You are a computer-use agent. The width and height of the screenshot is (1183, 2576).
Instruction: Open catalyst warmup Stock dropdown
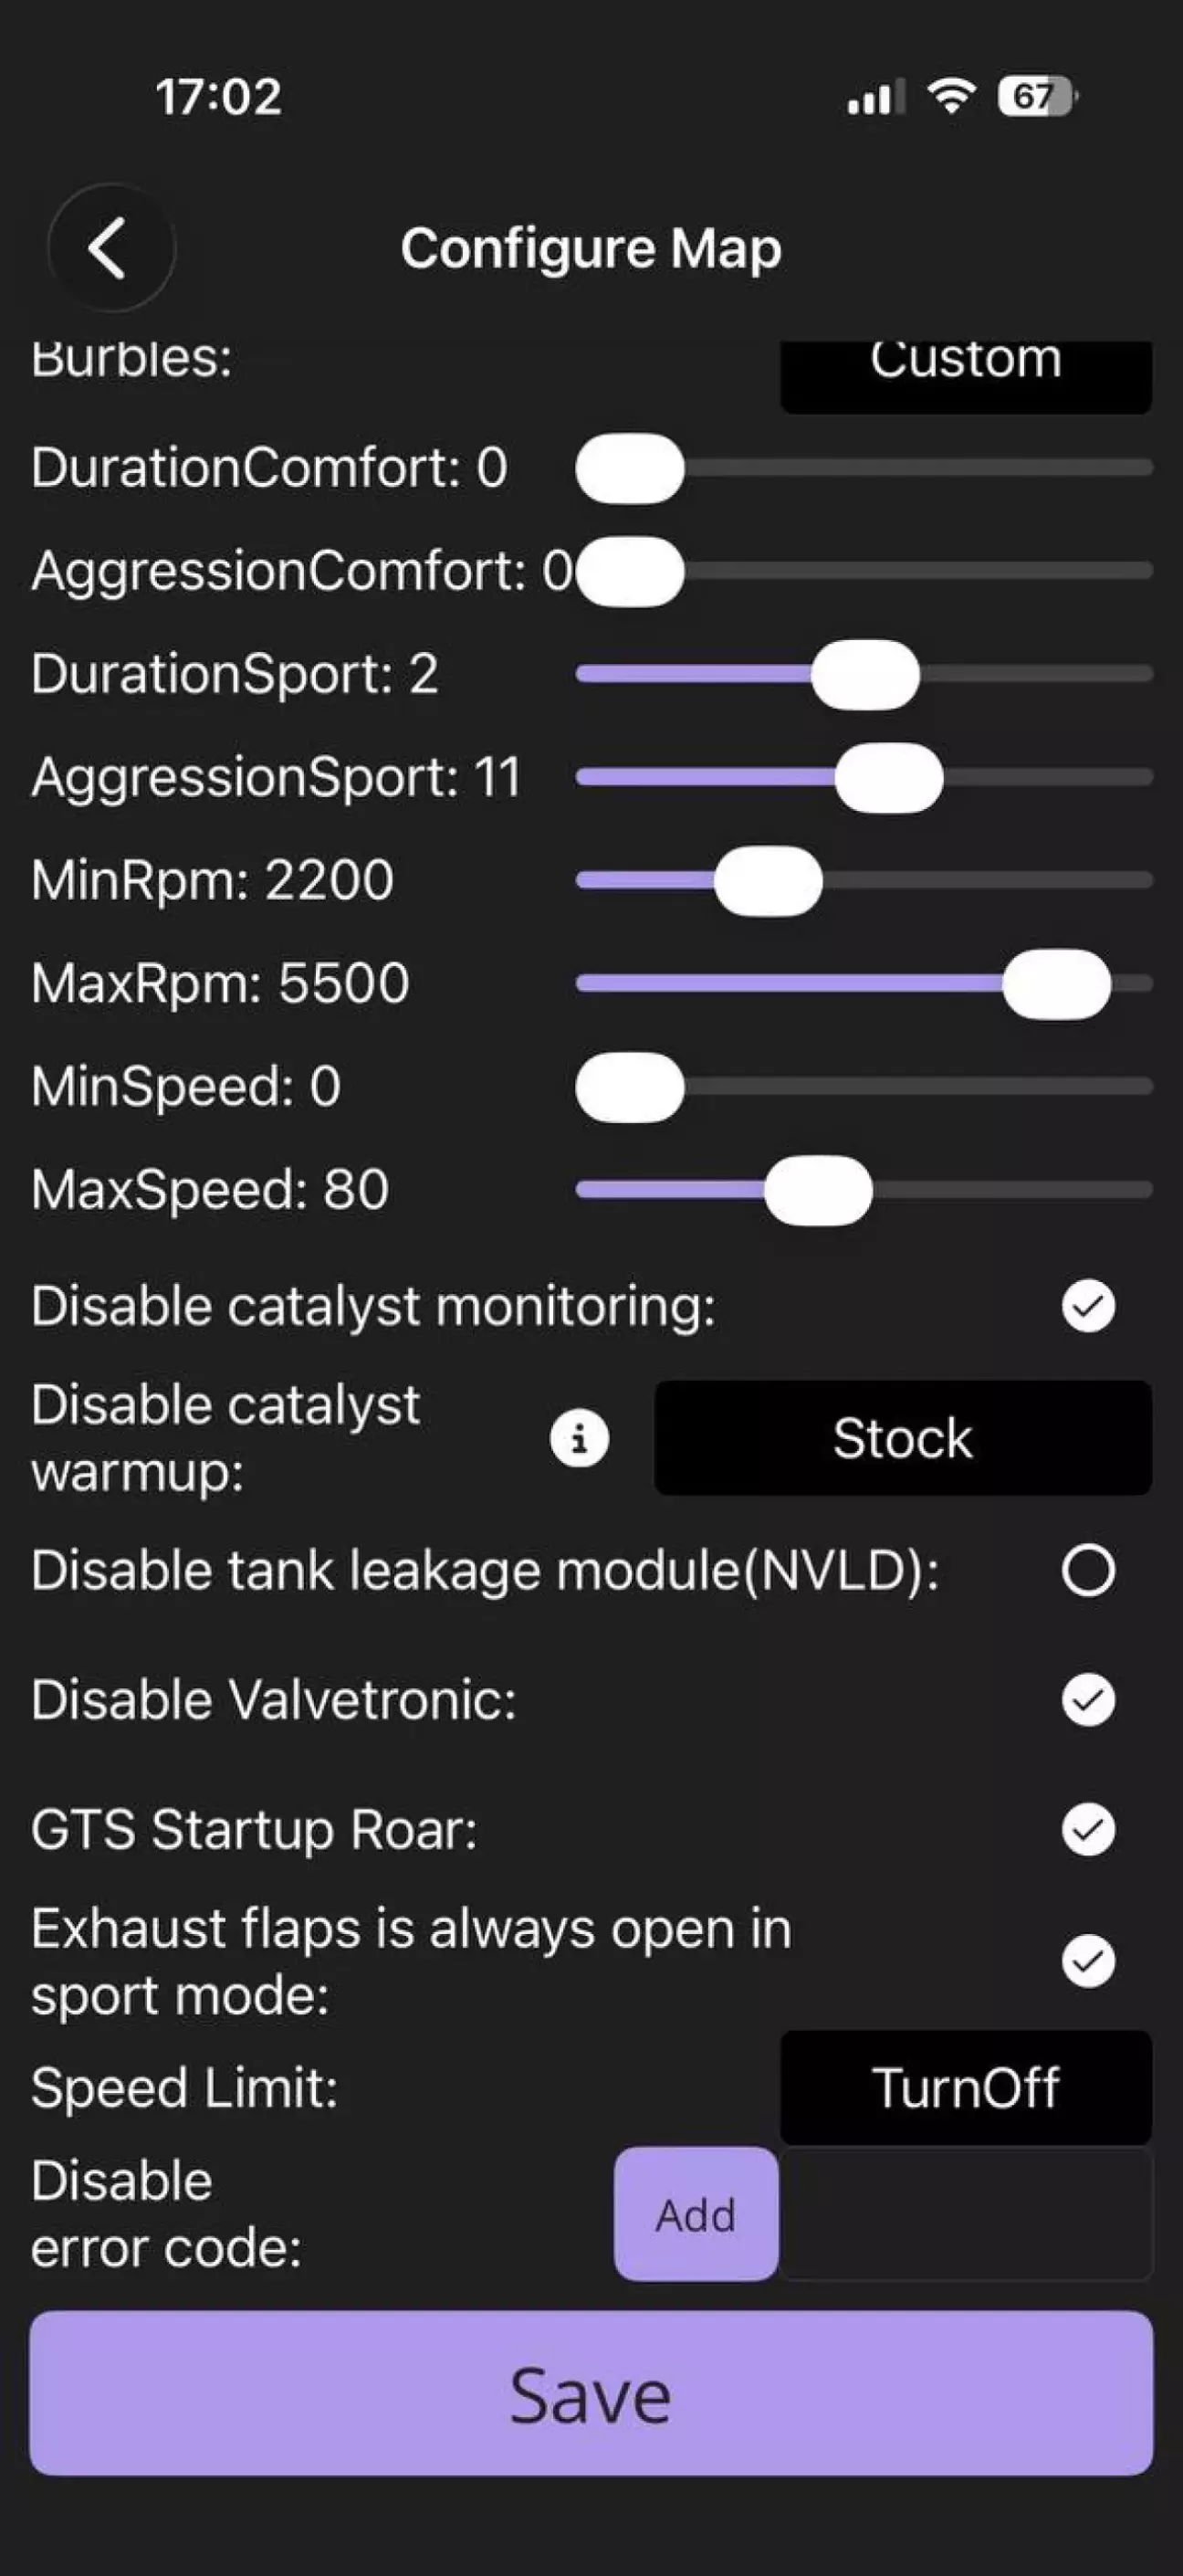[x=902, y=1438]
